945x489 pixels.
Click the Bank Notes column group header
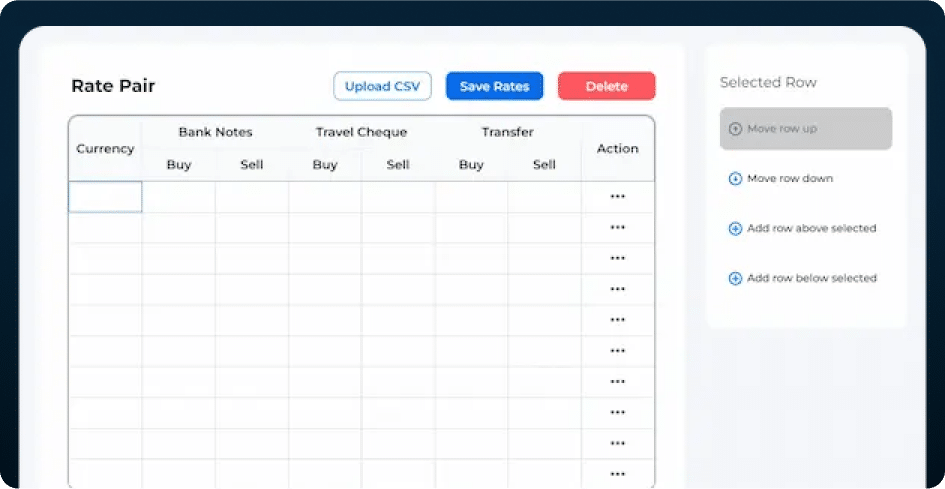(215, 132)
